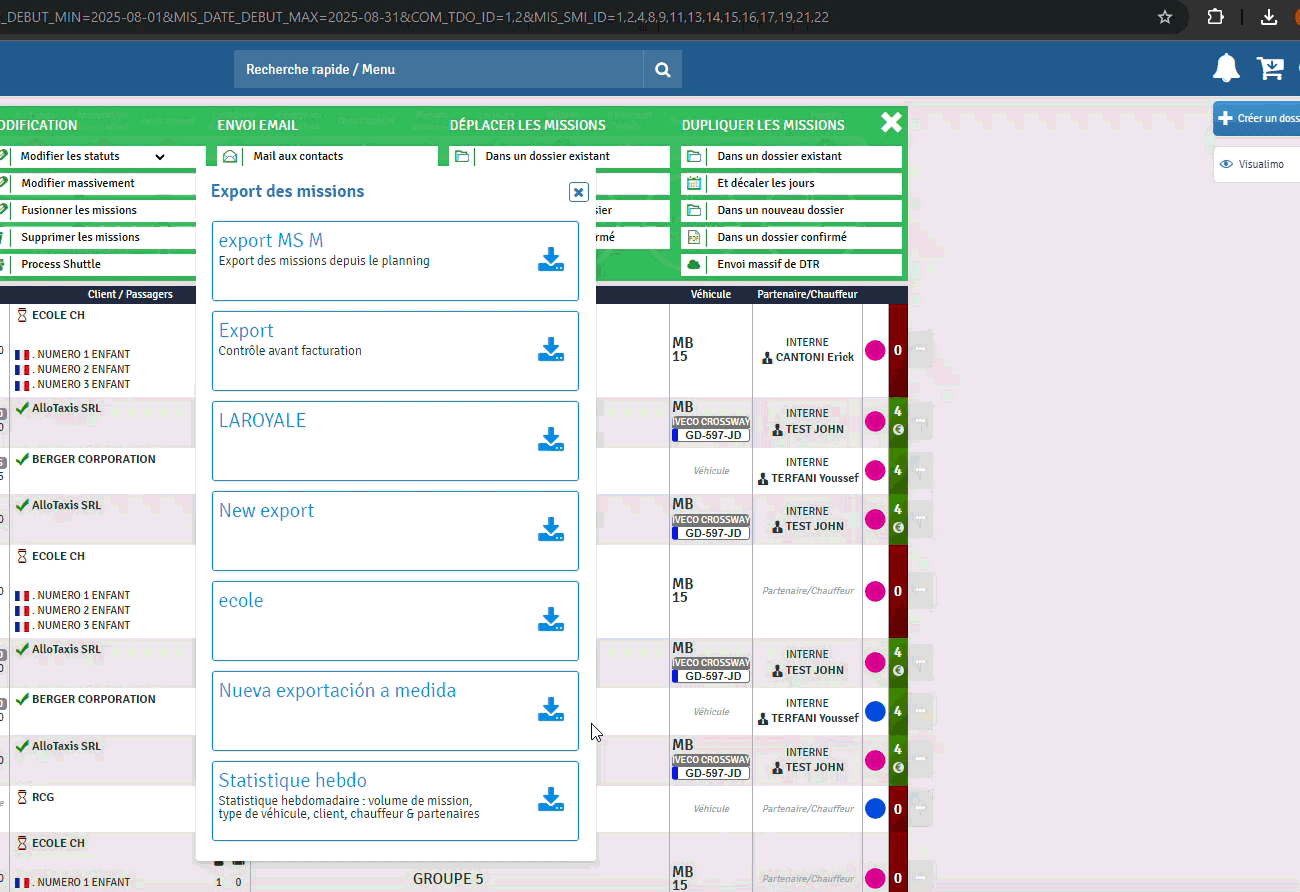Expand the Modifier les statuts dropdown
The width and height of the screenshot is (1300, 892).
pos(159,157)
